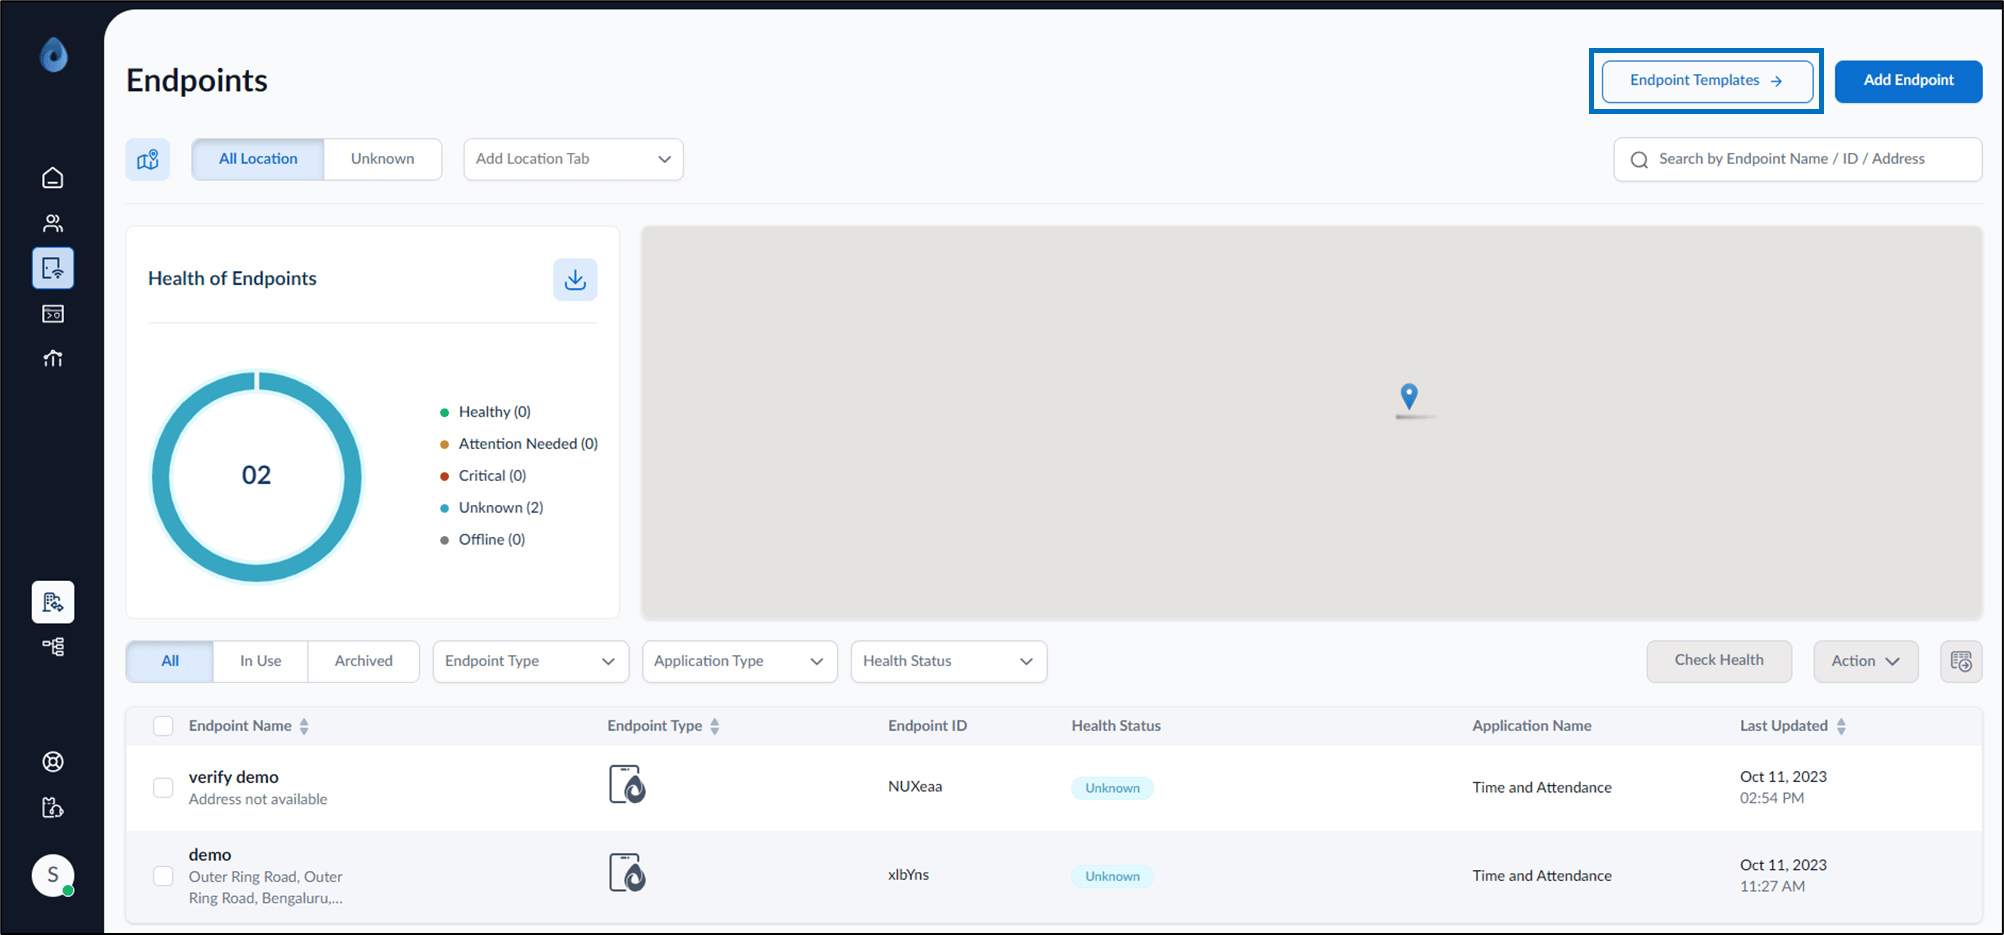The width and height of the screenshot is (2004, 935).
Task: Select the Endpoints sidebar icon
Action: coord(53,268)
